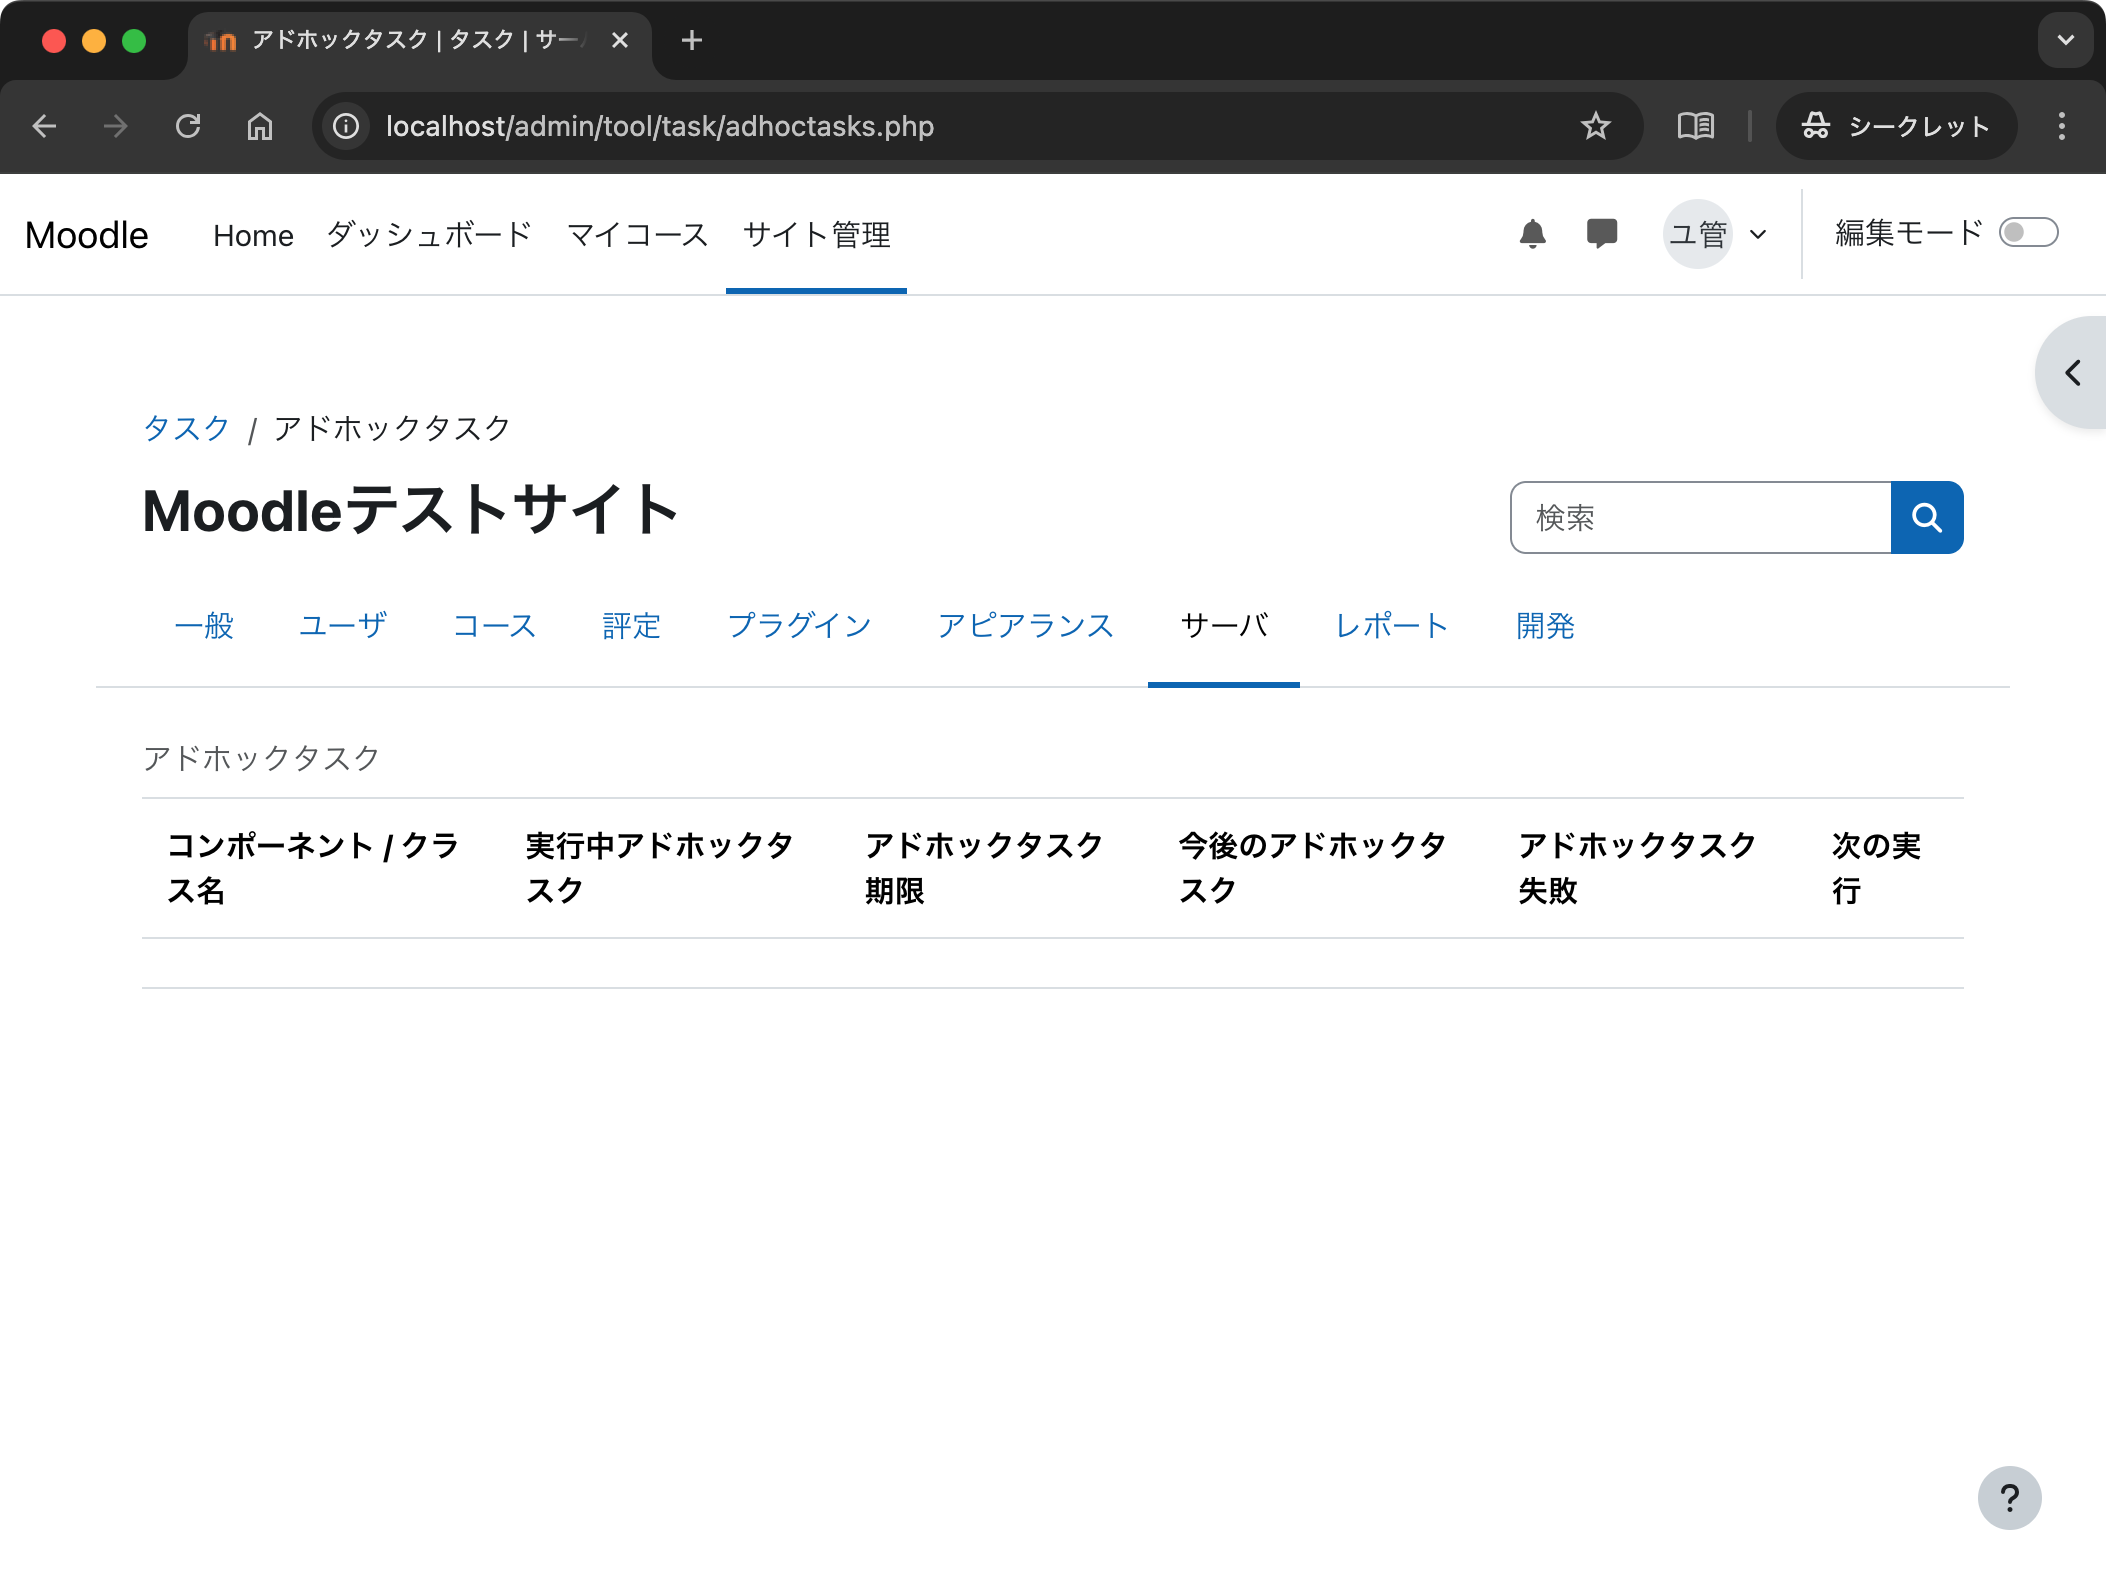Image resolution: width=2106 pixels, height=1594 pixels.
Task: Focus the 検索 input field
Action: [x=1700, y=517]
